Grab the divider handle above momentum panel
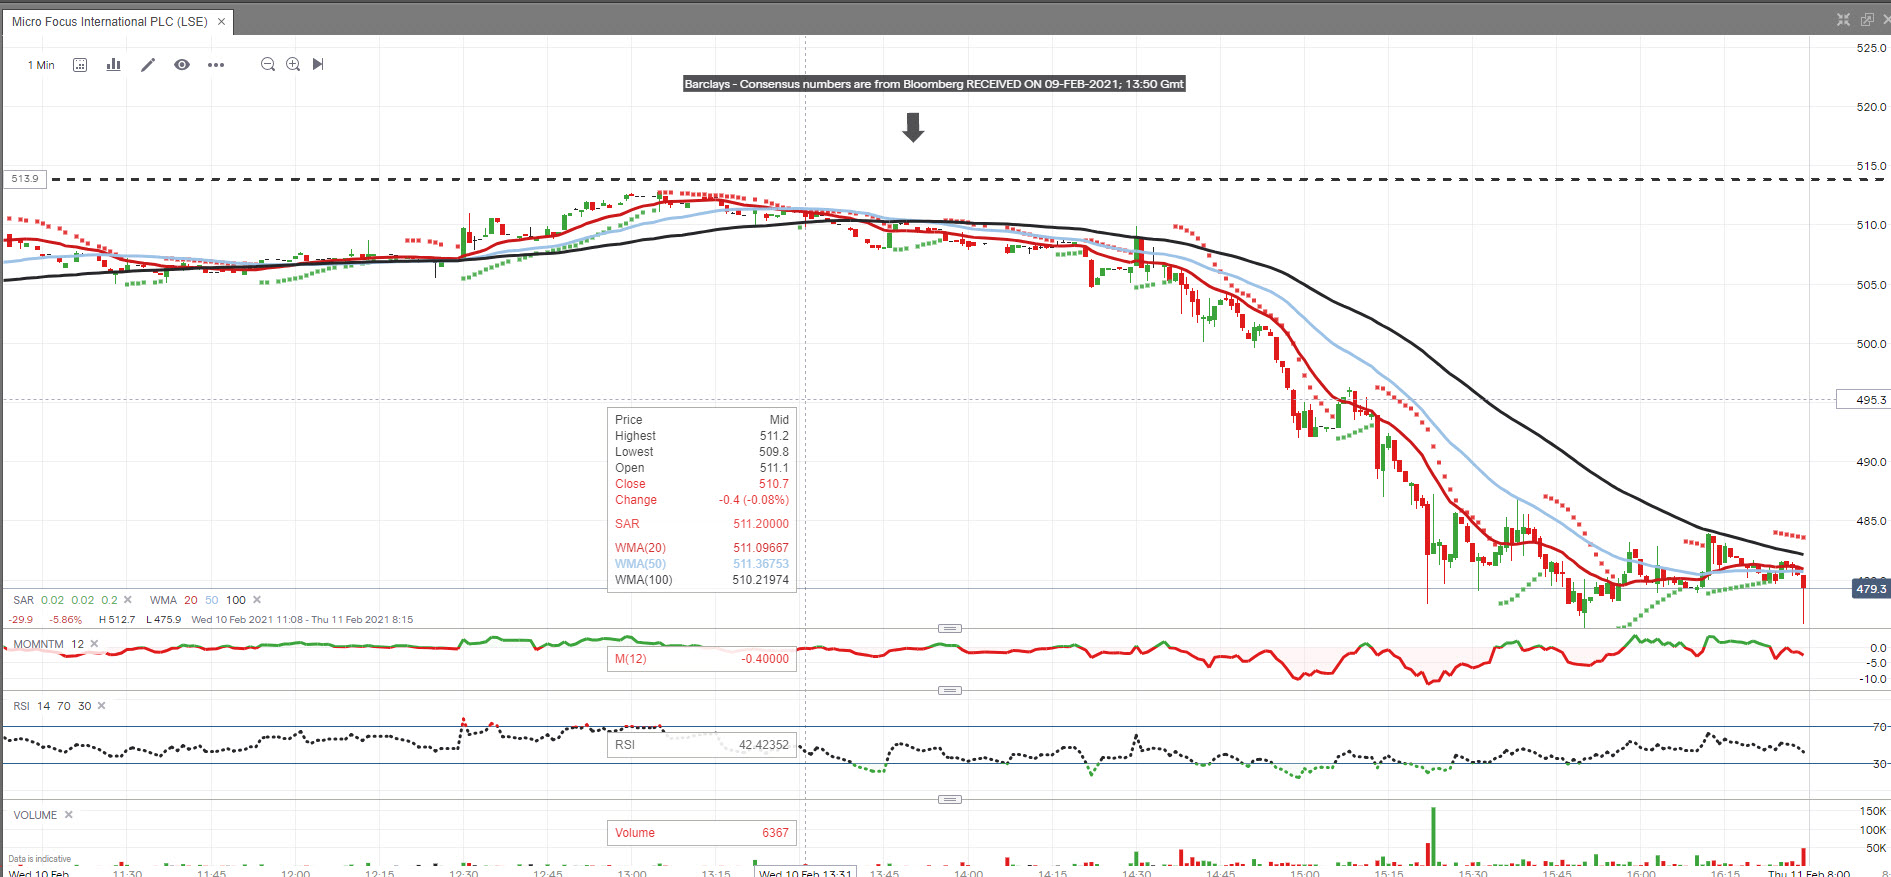 tap(950, 628)
